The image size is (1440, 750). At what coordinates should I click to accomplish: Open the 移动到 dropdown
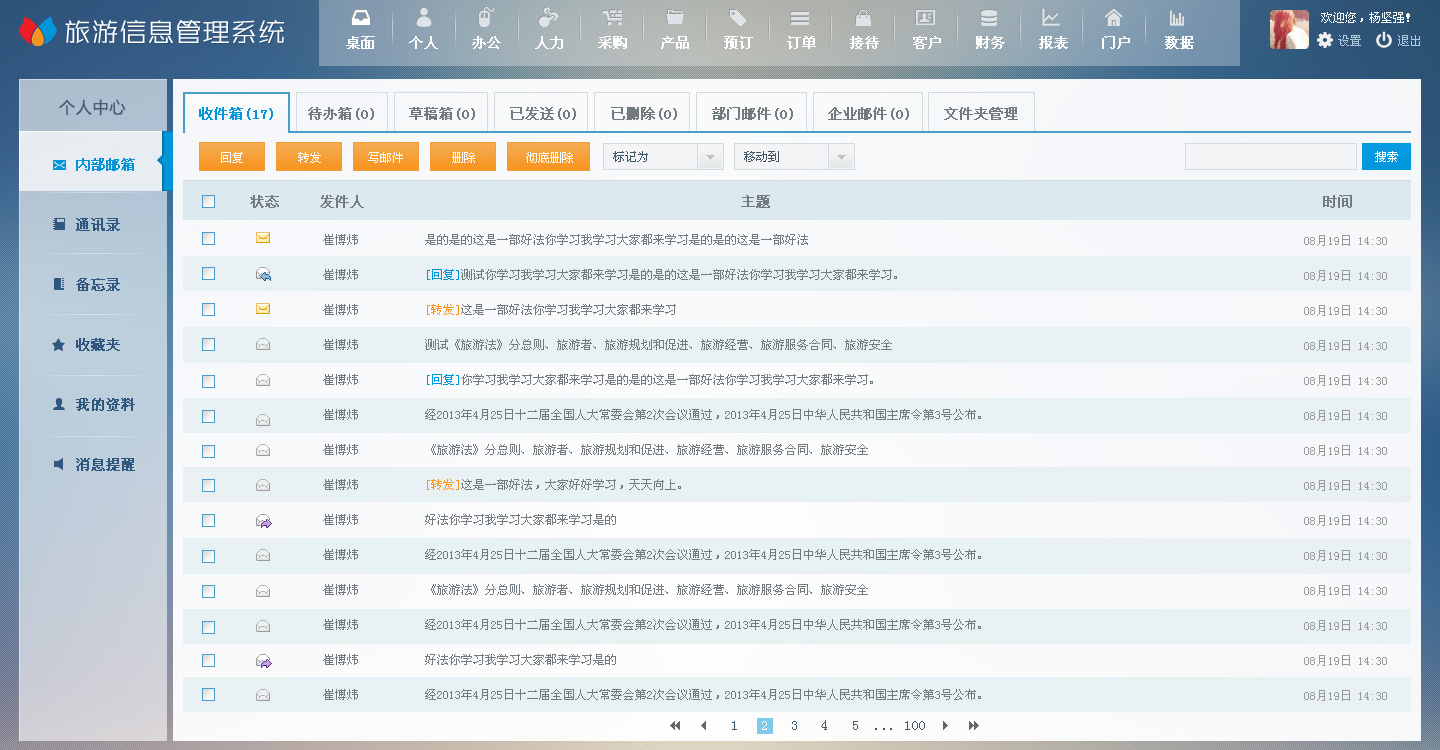pos(794,157)
